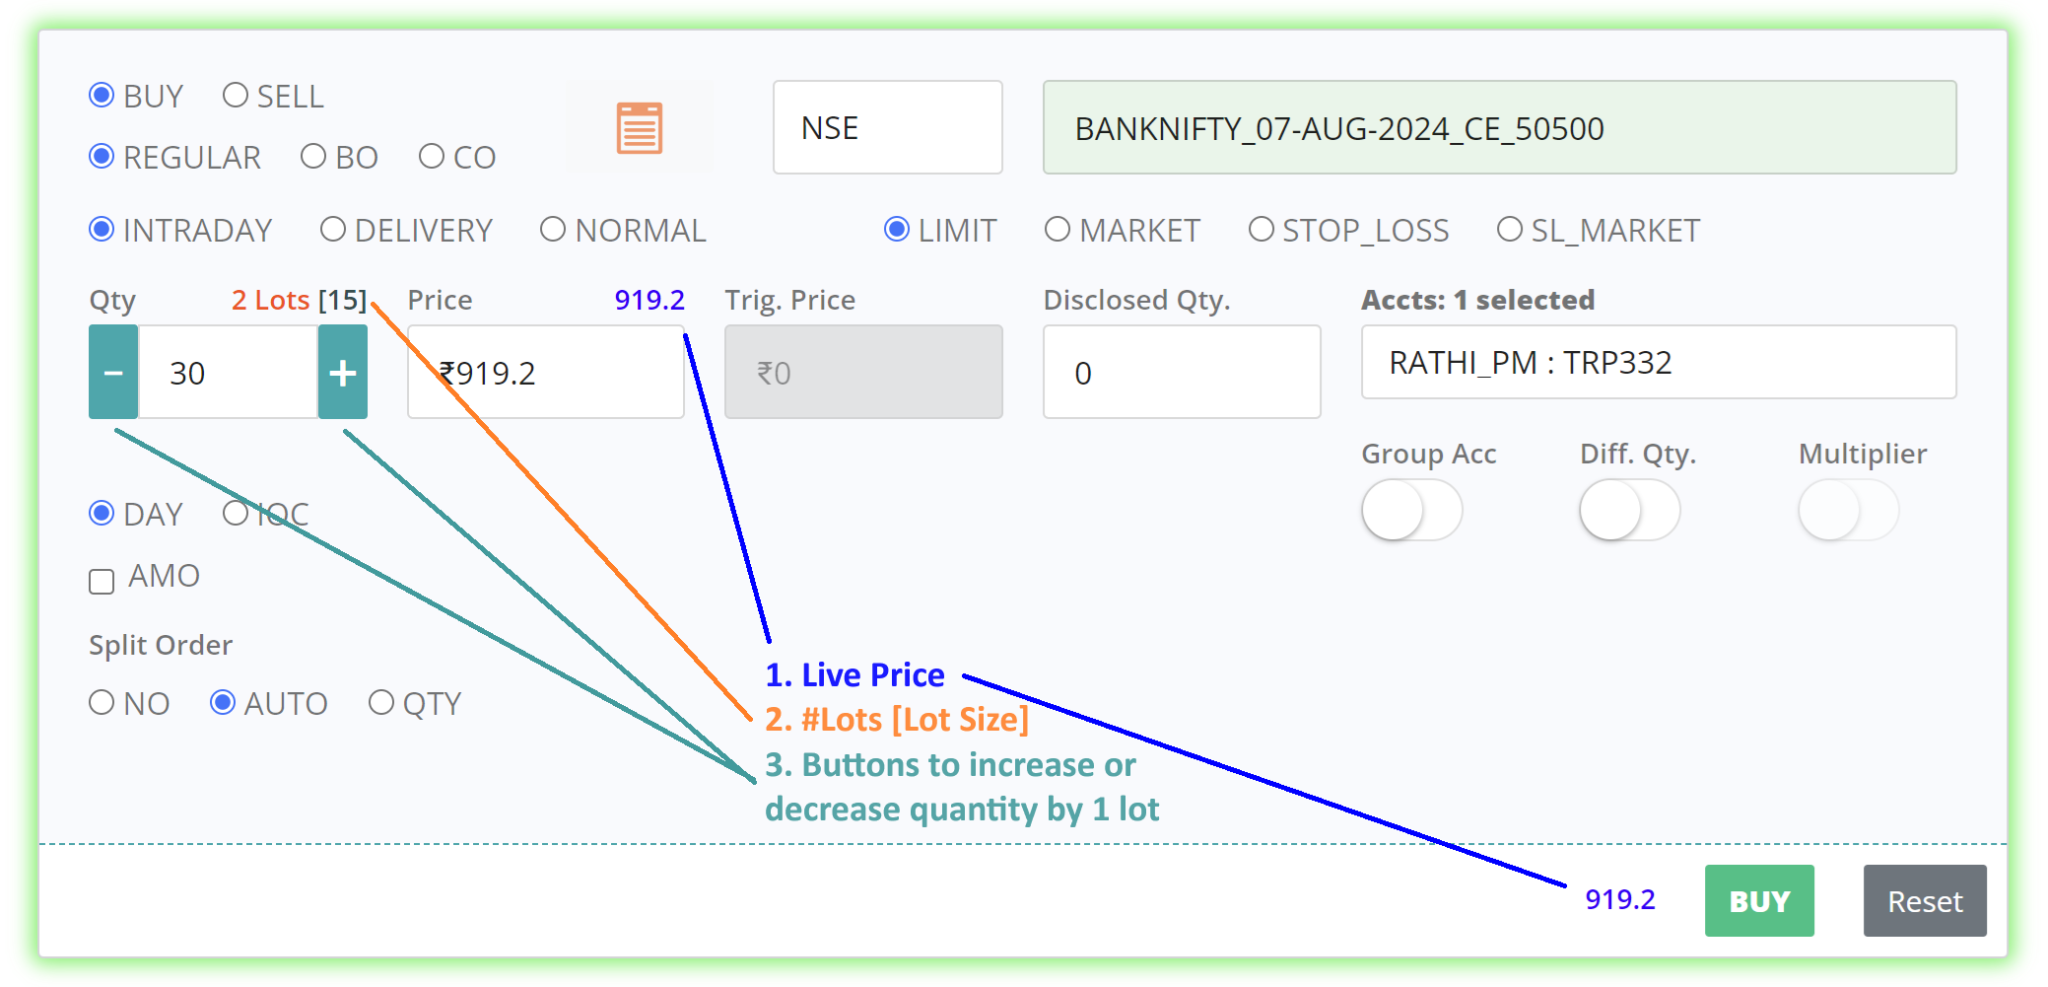The width and height of the screenshot is (2048, 987).
Task: Select the SELL radio button
Action: [x=236, y=94]
